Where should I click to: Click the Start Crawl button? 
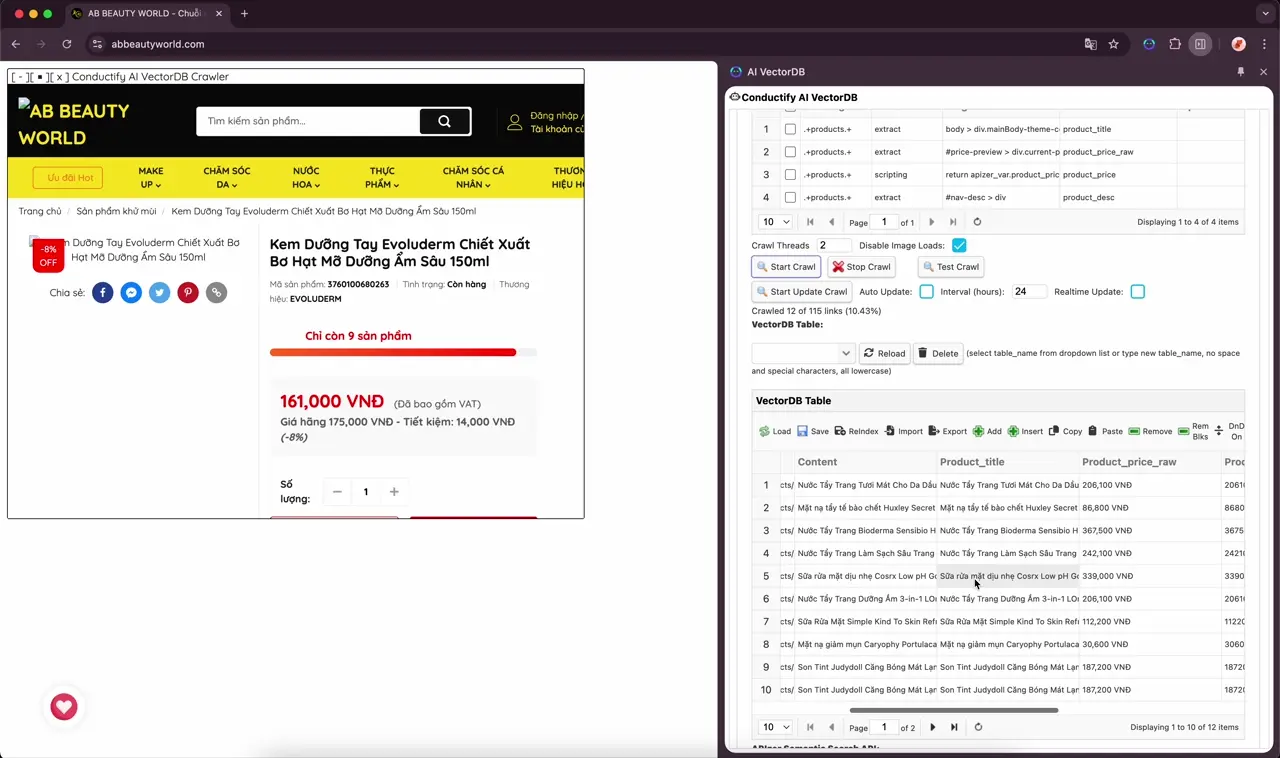[786, 267]
